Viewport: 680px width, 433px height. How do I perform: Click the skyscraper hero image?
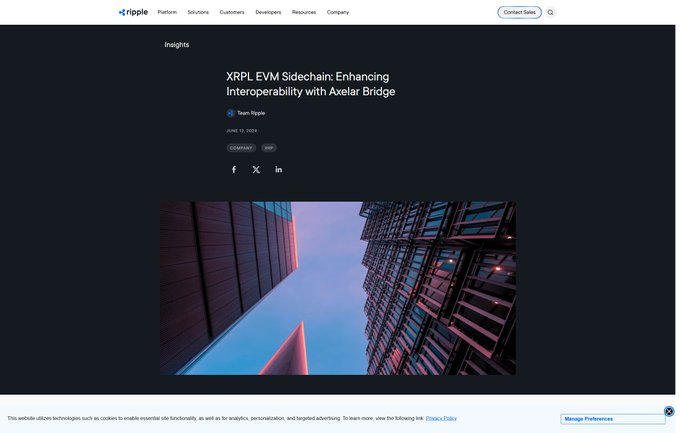click(x=338, y=288)
